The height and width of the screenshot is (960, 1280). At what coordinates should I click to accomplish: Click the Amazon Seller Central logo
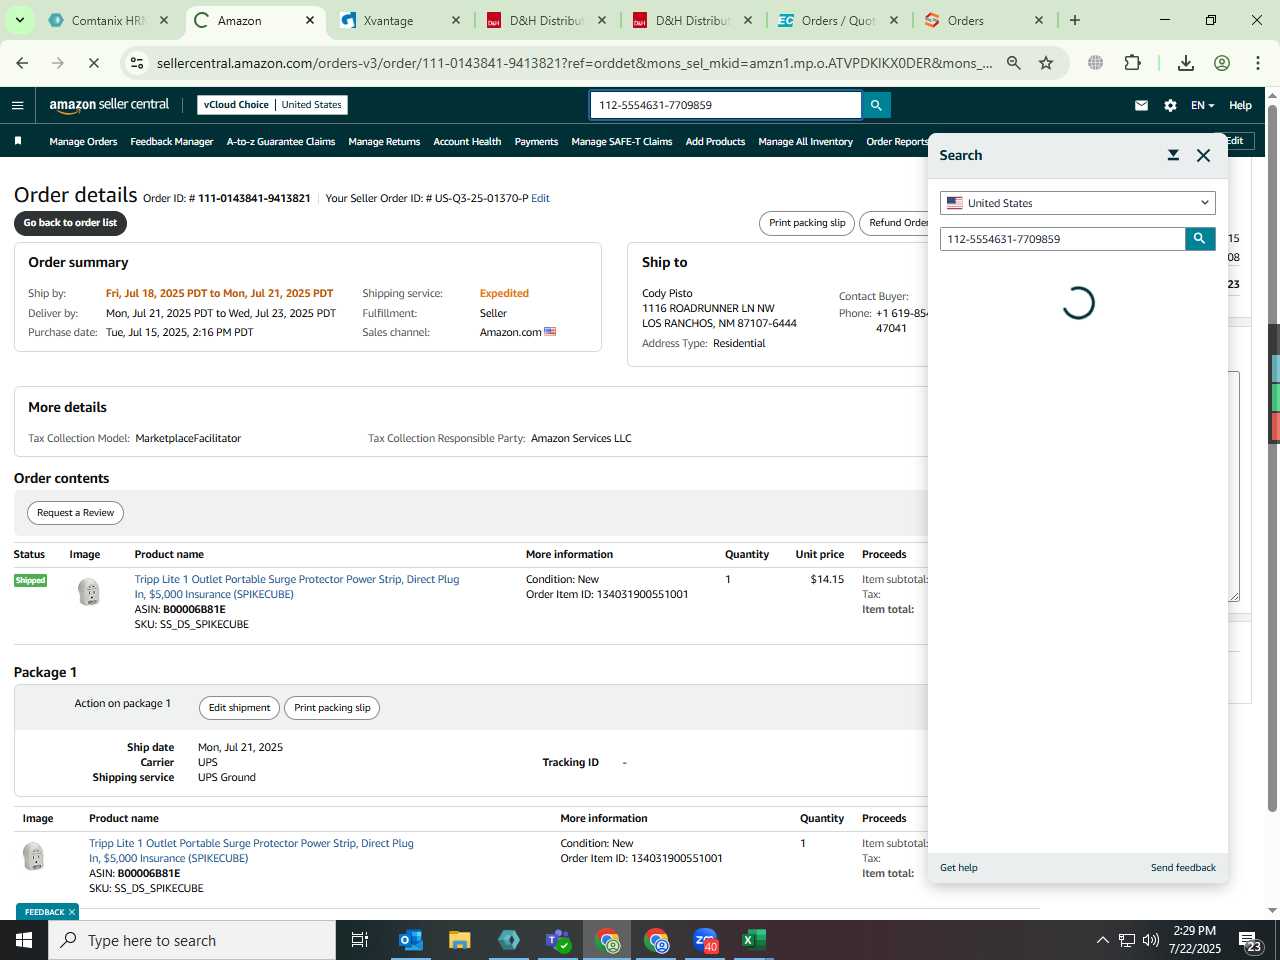(x=110, y=104)
